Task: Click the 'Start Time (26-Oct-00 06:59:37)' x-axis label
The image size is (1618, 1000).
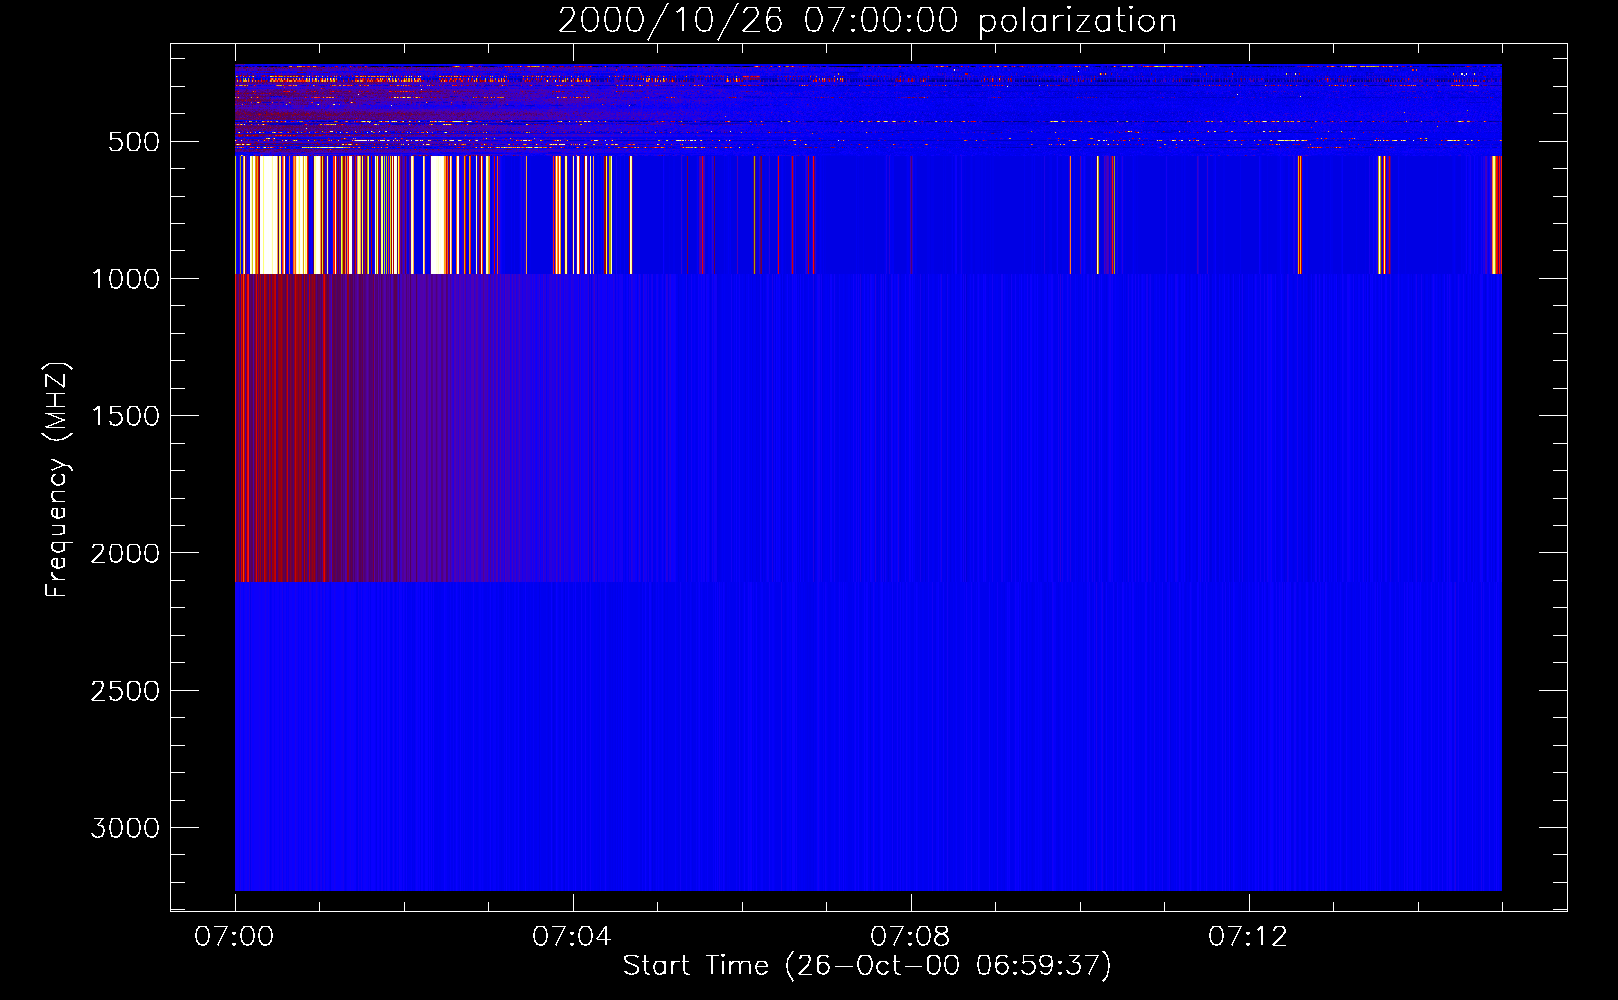Action: 867,966
